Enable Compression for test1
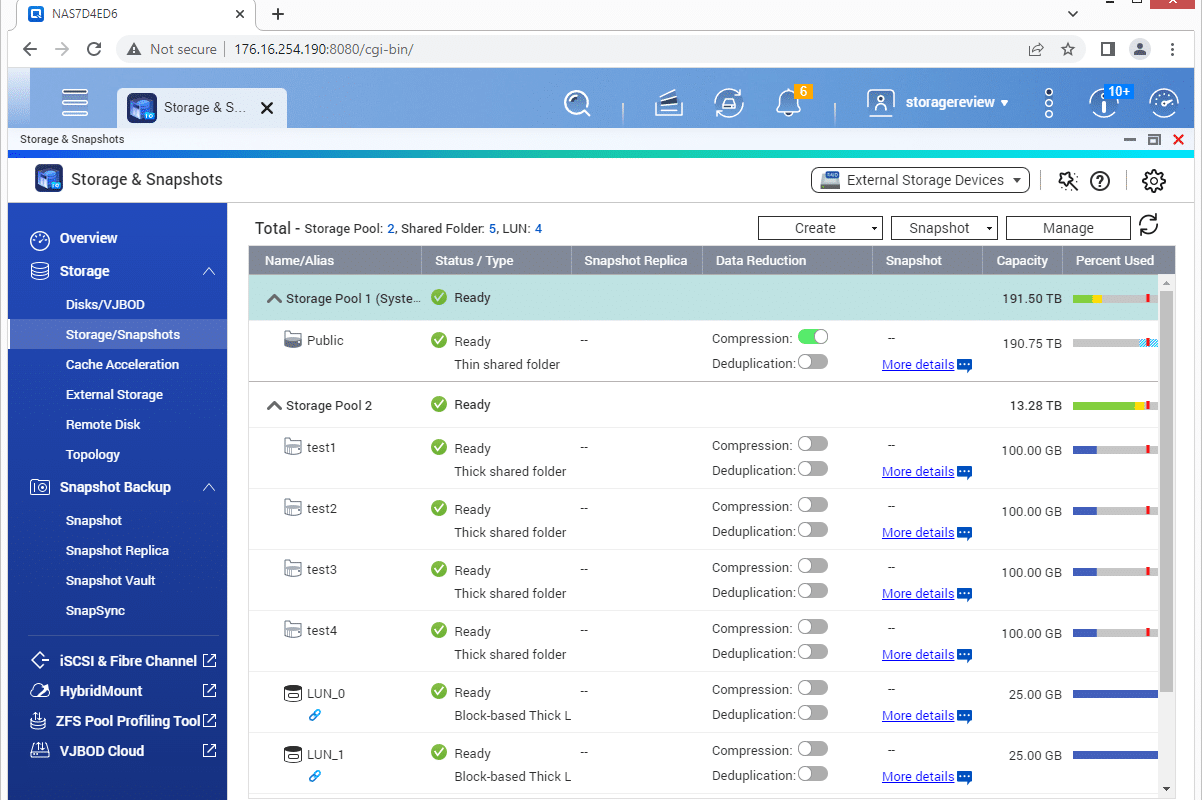The image size is (1202, 800). coord(813,444)
